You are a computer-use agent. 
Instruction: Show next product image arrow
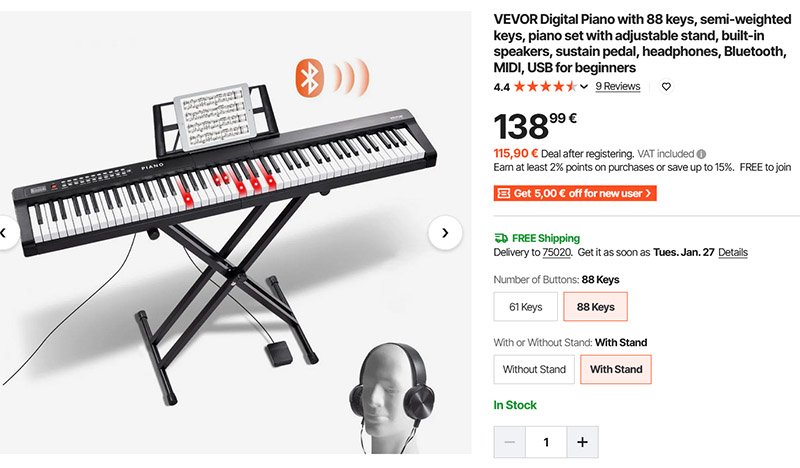445,233
